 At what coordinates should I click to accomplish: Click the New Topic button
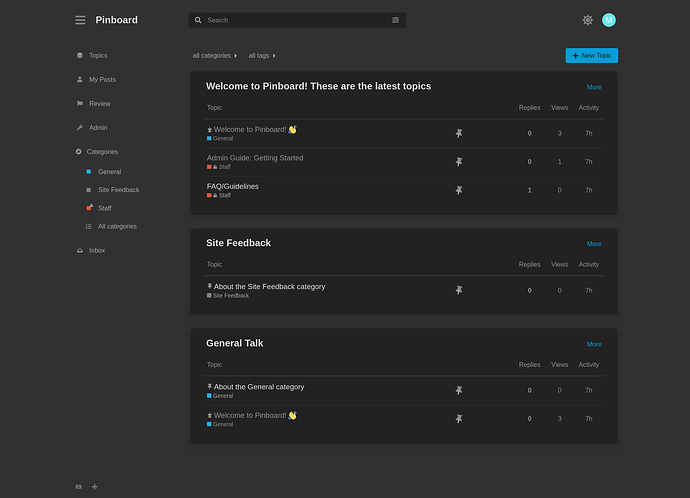tap(591, 56)
